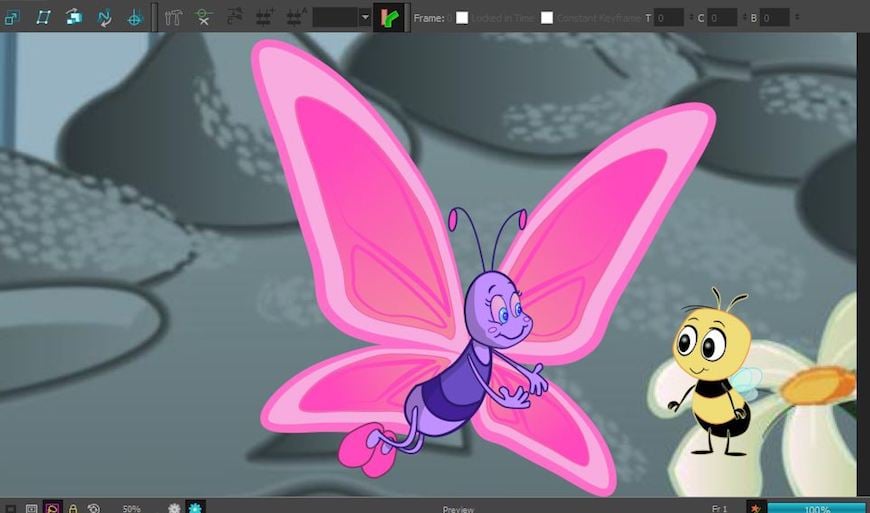Click the dimmed path adjust icon
This screenshot has width=870, height=513.
[234, 18]
